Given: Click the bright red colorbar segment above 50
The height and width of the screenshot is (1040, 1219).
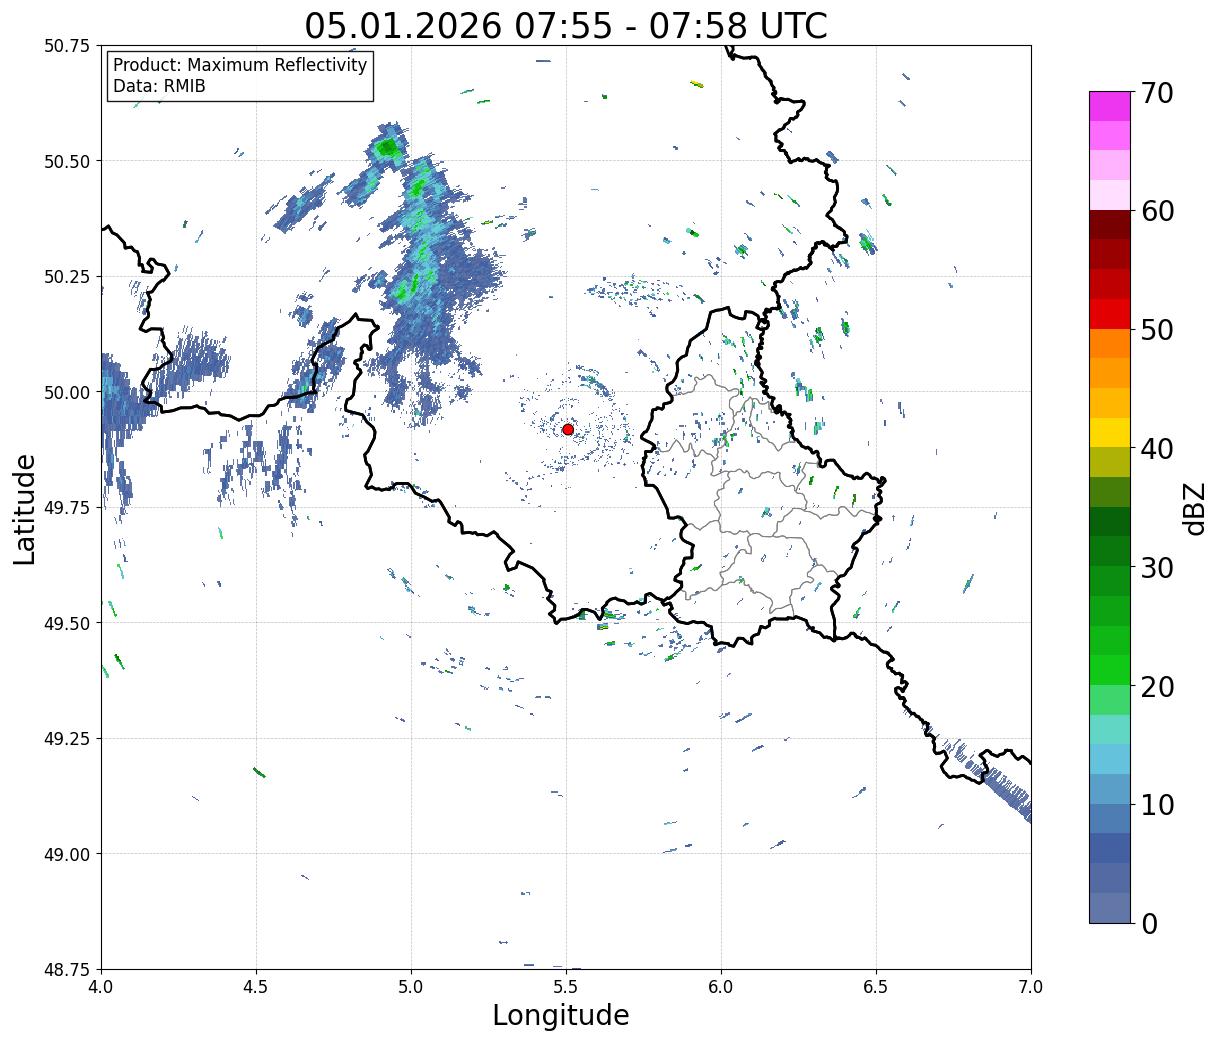Looking at the screenshot, I should coord(1109,314).
